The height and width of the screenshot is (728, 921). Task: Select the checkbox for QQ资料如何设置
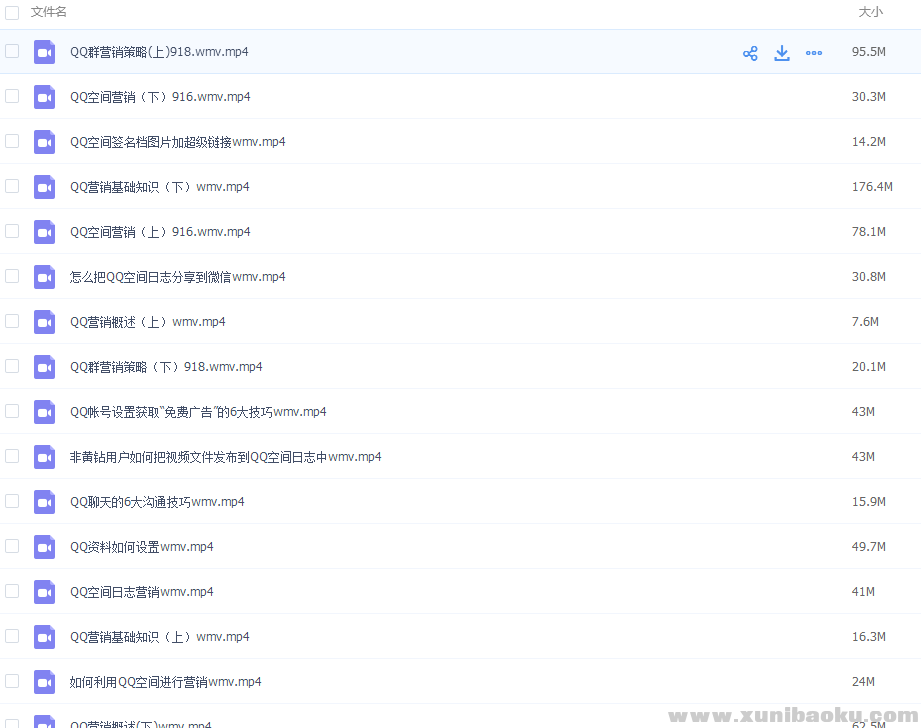[x=12, y=547]
